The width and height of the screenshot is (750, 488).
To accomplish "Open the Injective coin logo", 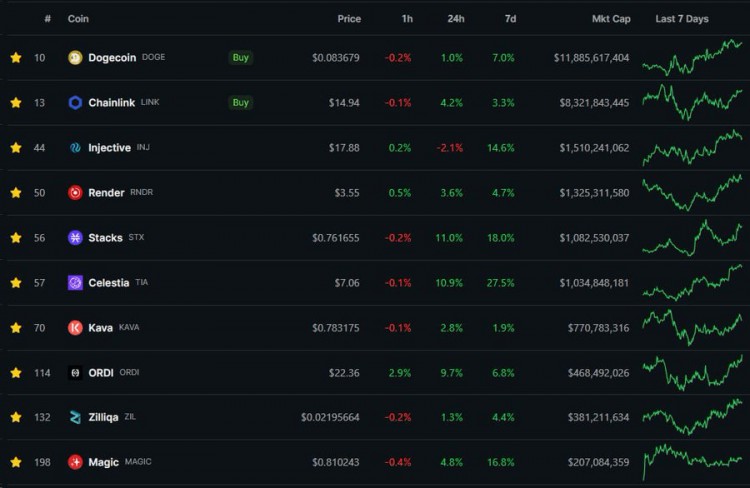I will pos(75,148).
